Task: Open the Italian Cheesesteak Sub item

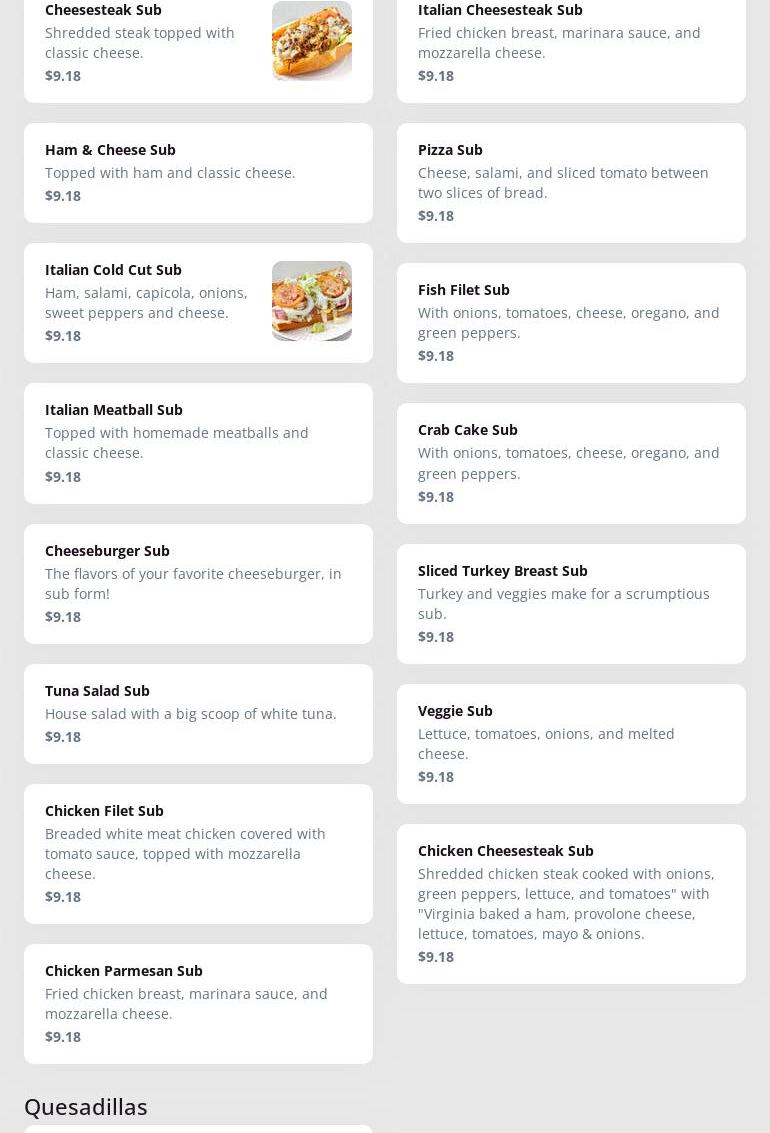Action: (x=571, y=43)
